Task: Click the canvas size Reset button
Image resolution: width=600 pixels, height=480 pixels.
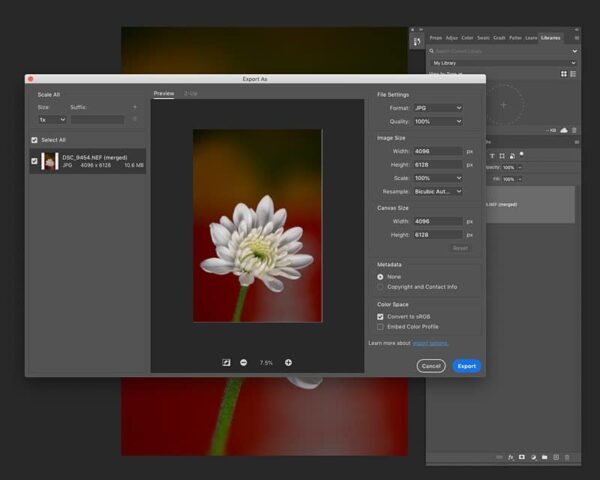Action: [460, 248]
